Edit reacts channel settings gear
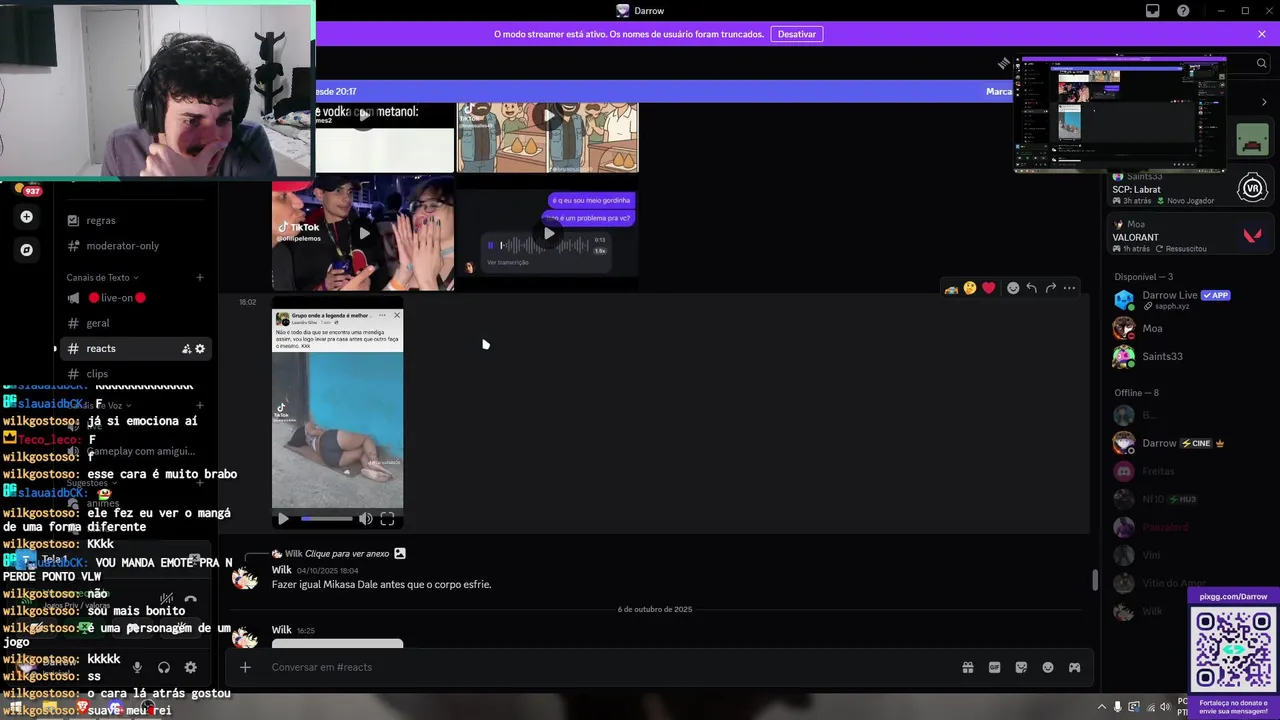The height and width of the screenshot is (720, 1280). 200,349
